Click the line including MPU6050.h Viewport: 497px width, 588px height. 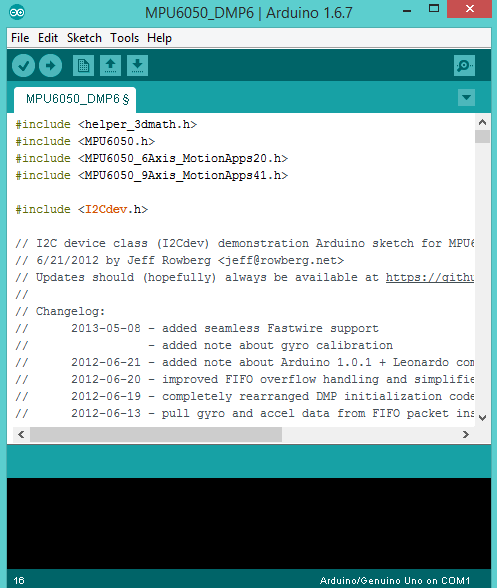tap(85, 141)
